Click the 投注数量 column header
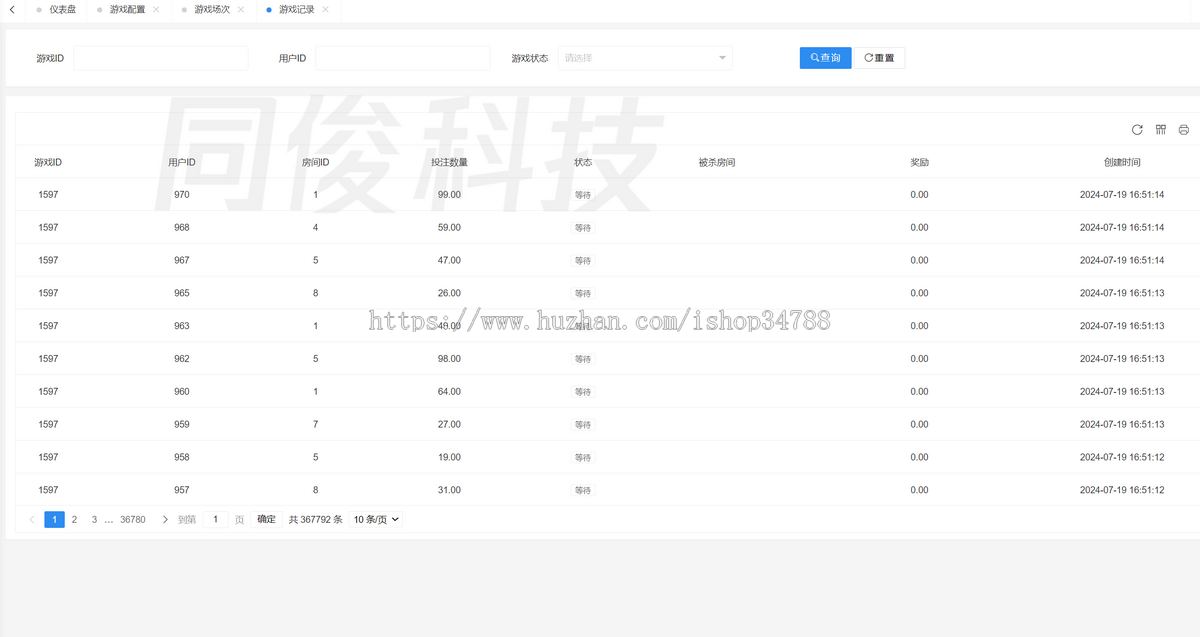 click(449, 162)
